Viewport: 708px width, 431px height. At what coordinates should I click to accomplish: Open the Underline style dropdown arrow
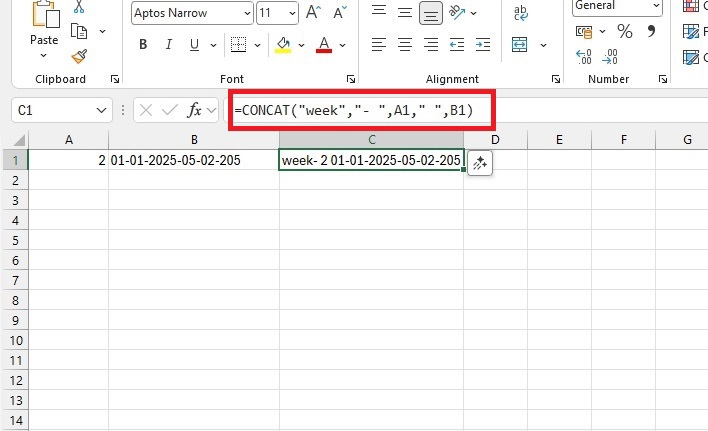213,45
